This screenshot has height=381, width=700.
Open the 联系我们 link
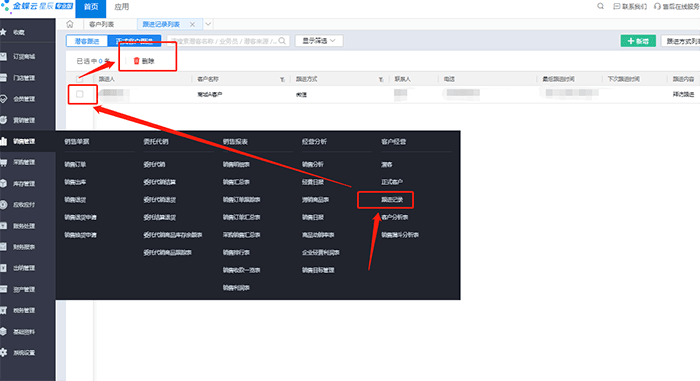(x=630, y=6)
